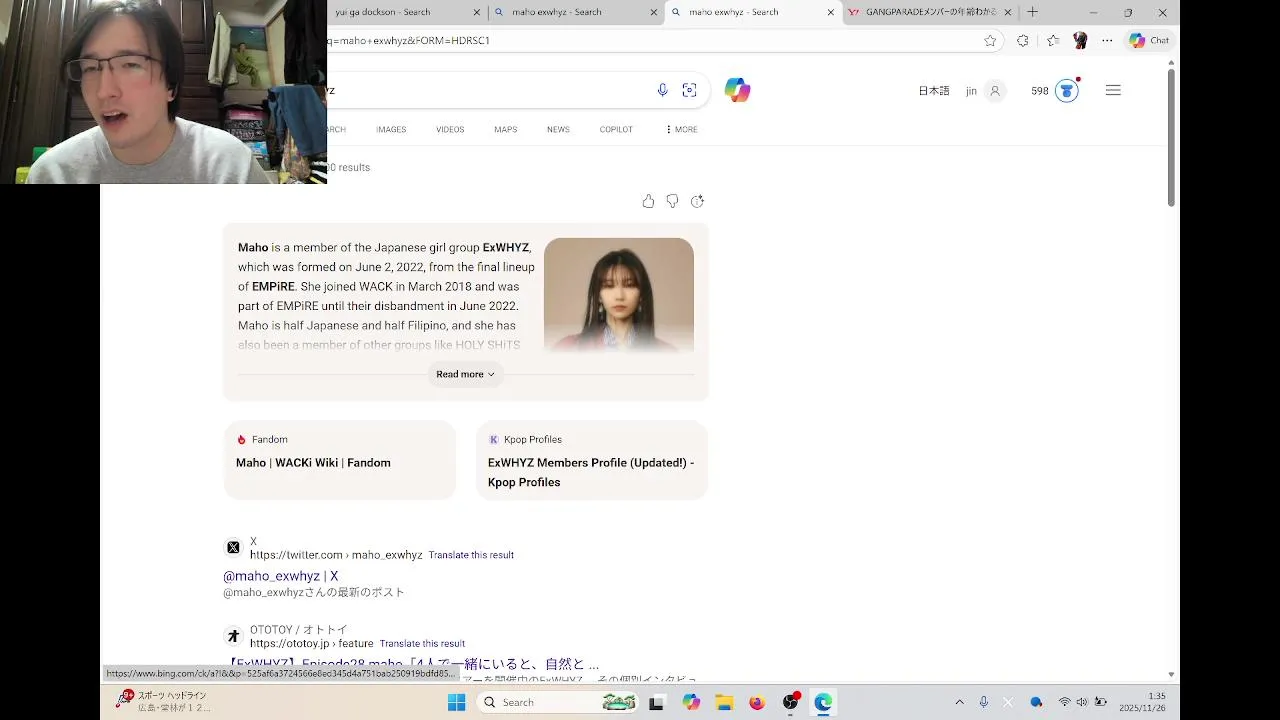Open the sports headline news widget
Screen dimensions: 1280x720
[163, 701]
